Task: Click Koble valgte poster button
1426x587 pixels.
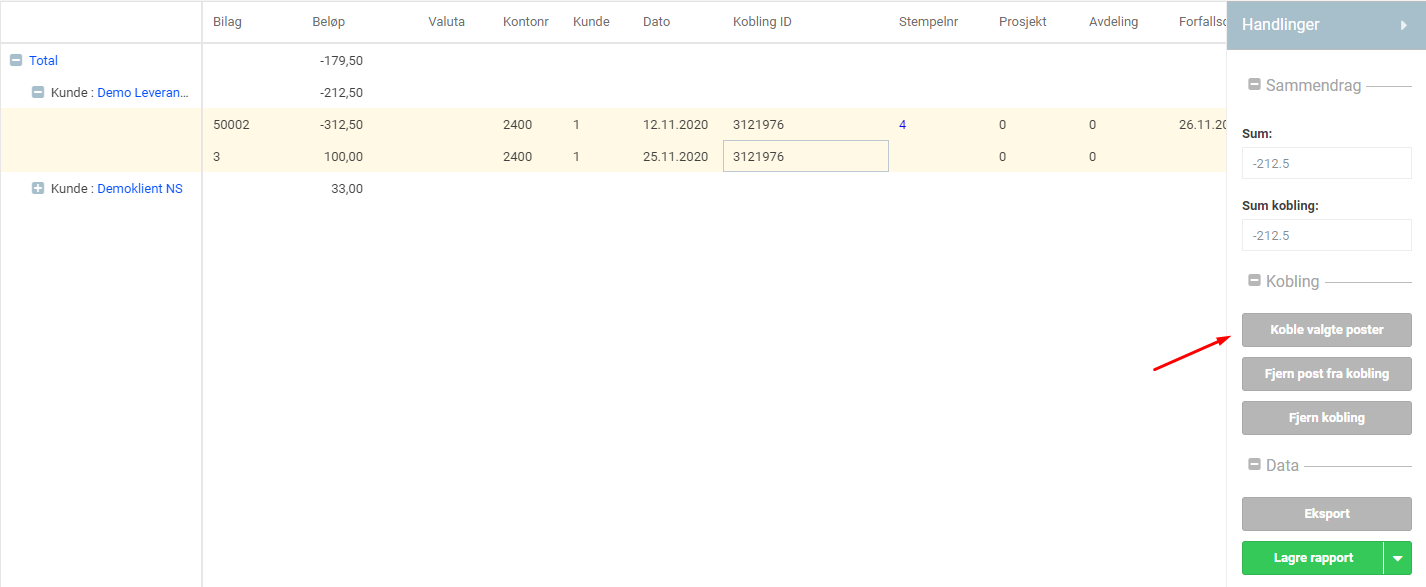Action: (x=1326, y=330)
